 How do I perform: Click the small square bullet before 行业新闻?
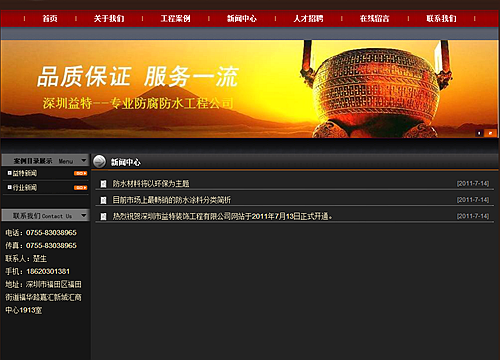[x=10, y=187]
